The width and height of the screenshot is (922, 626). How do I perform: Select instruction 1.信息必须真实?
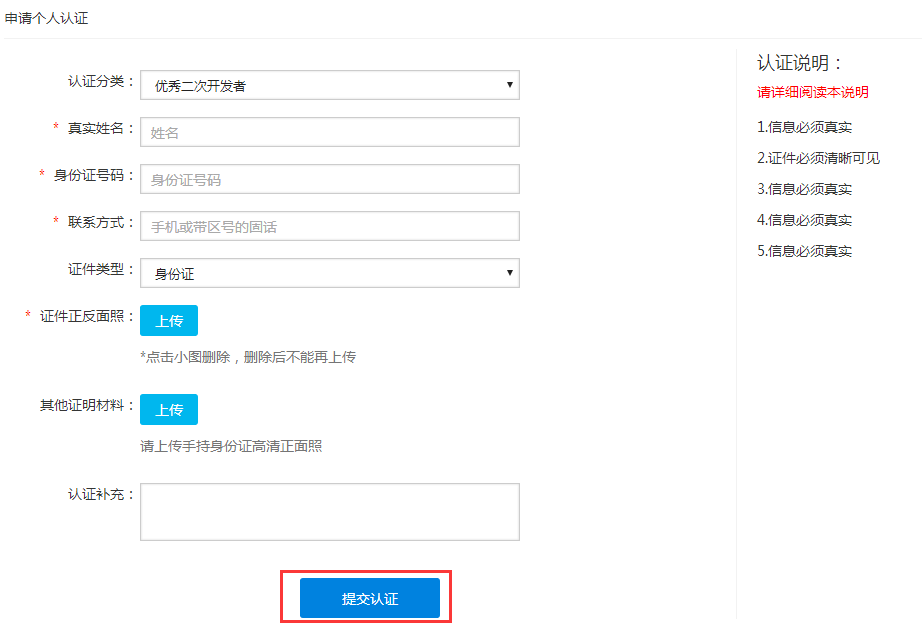pyautogui.click(x=804, y=127)
